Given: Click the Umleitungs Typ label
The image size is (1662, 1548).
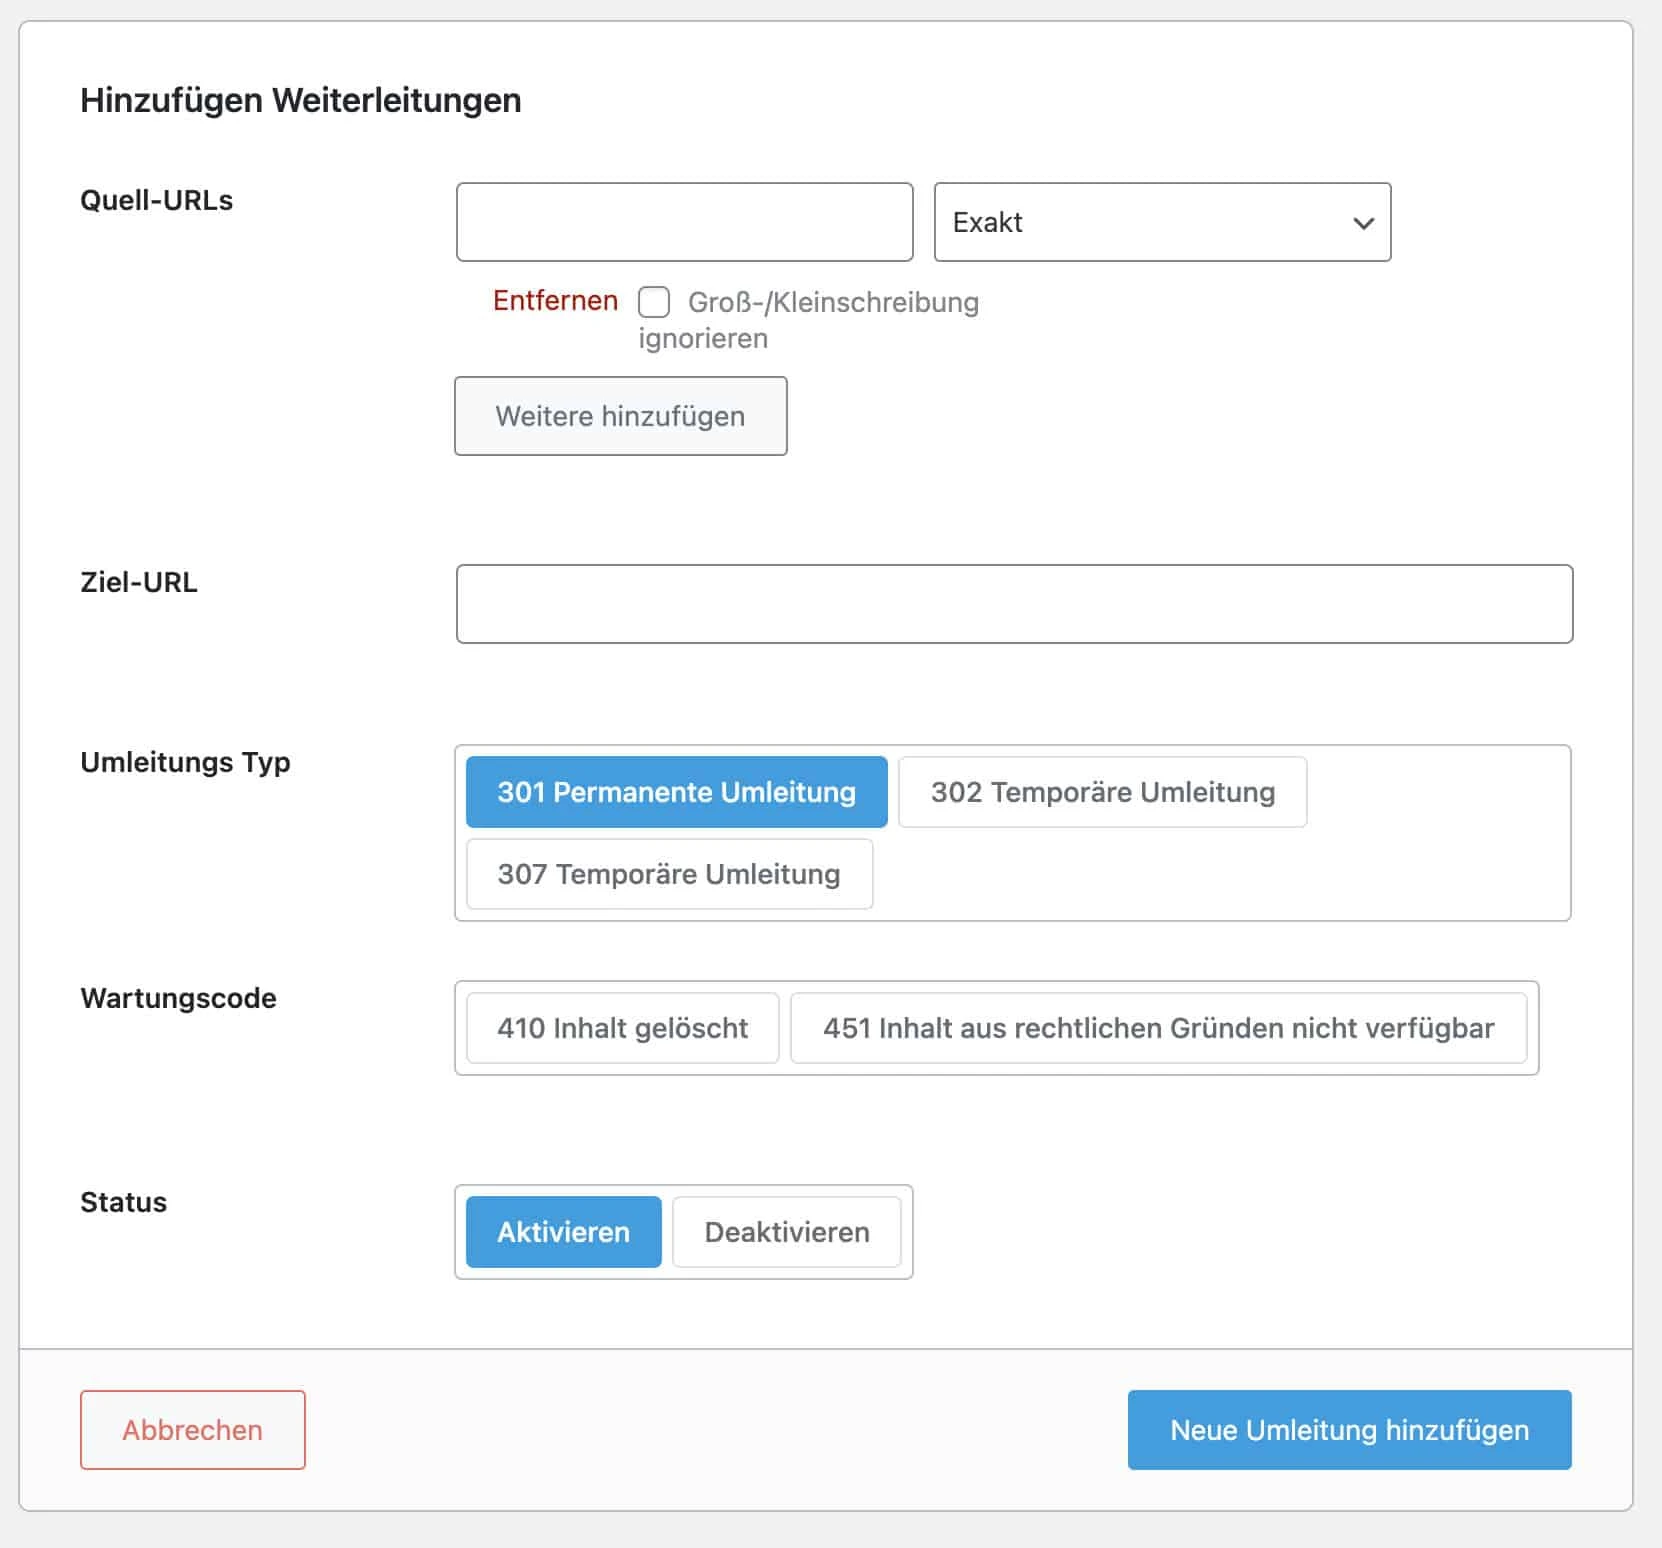Looking at the screenshot, I should pos(184,762).
